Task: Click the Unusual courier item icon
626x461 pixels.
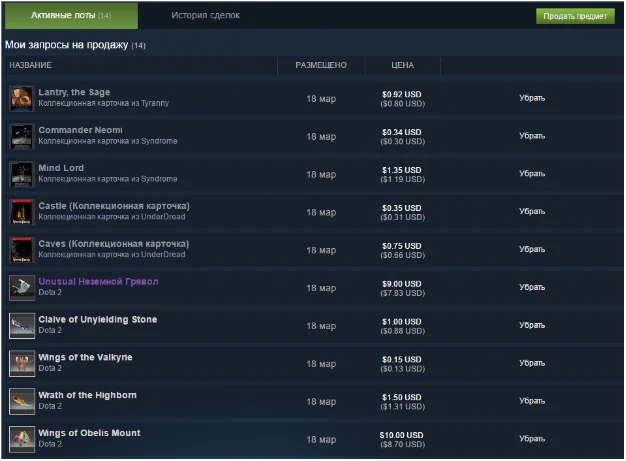Action: [x=21, y=288]
